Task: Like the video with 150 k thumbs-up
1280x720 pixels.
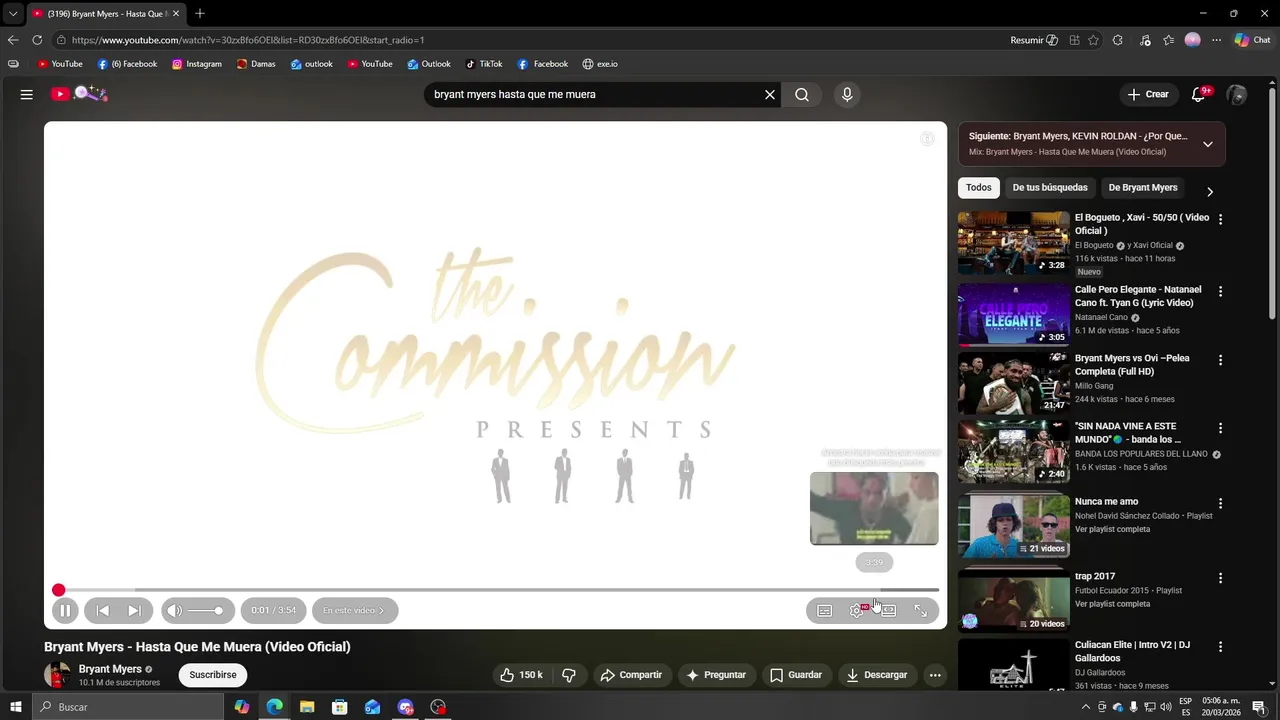Action: pyautogui.click(x=522, y=675)
